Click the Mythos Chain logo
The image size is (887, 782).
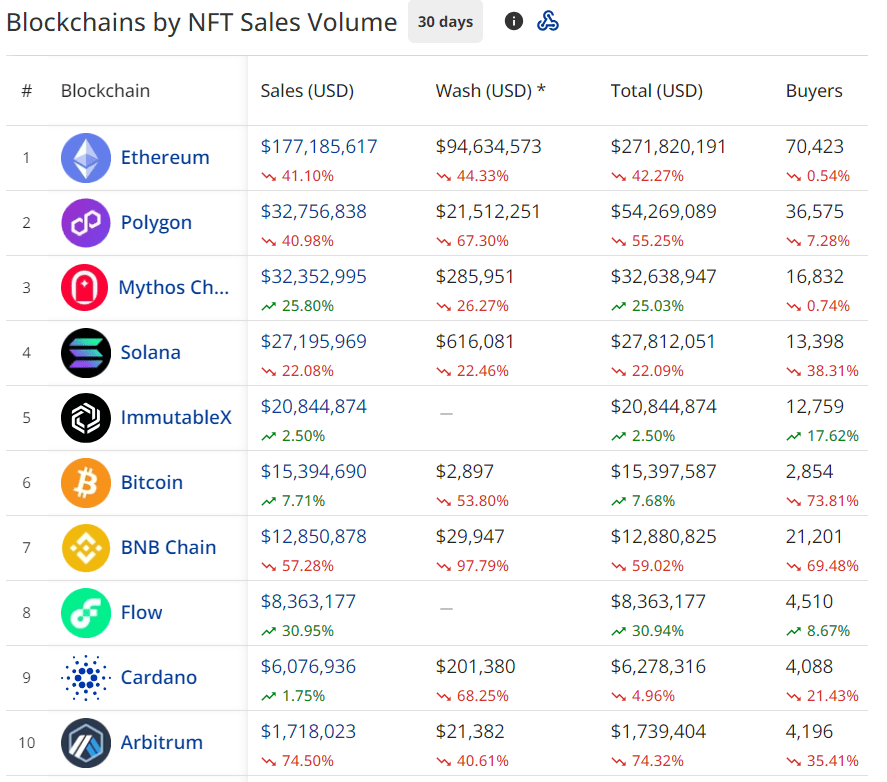tap(85, 288)
